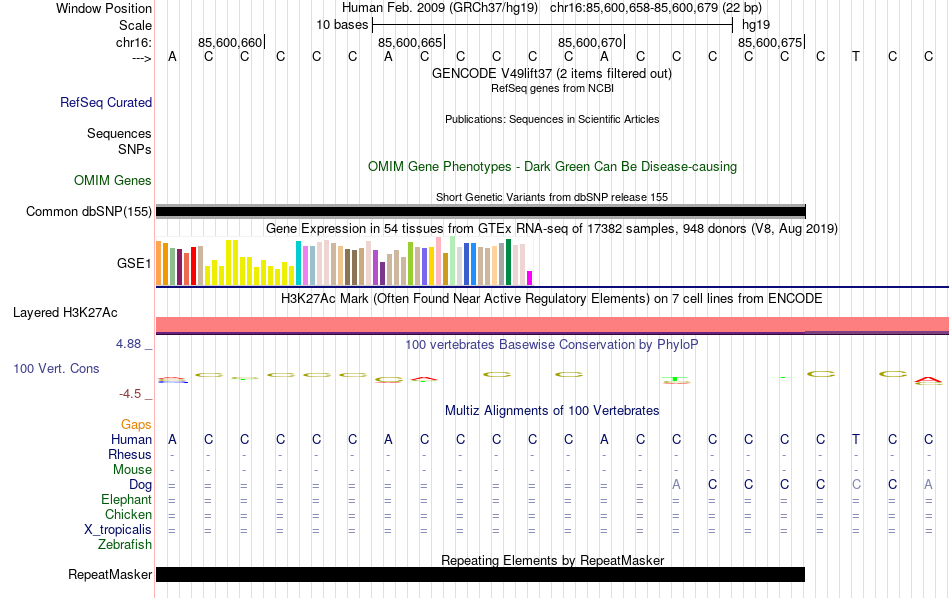Click the magenta bar in GTEx chart

[530, 277]
